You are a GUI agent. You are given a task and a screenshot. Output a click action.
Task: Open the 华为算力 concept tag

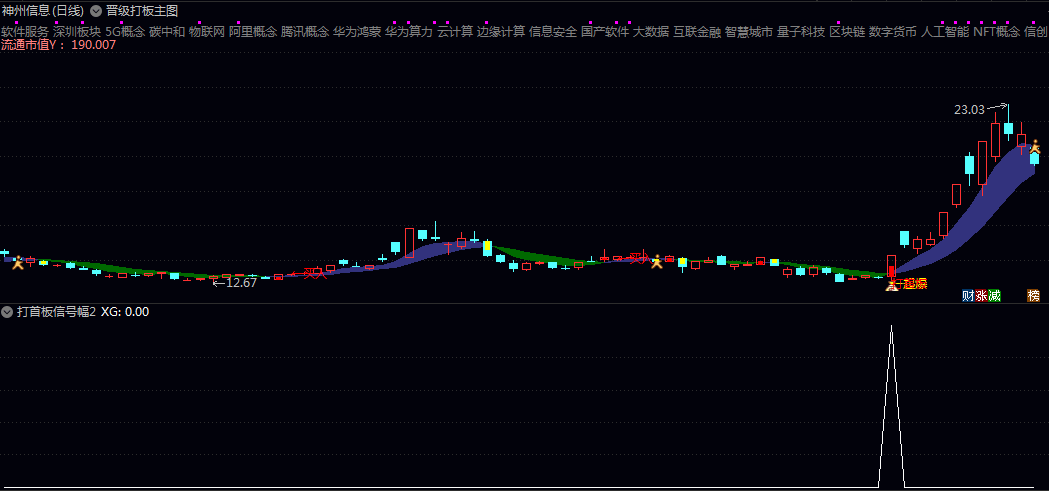tap(409, 31)
